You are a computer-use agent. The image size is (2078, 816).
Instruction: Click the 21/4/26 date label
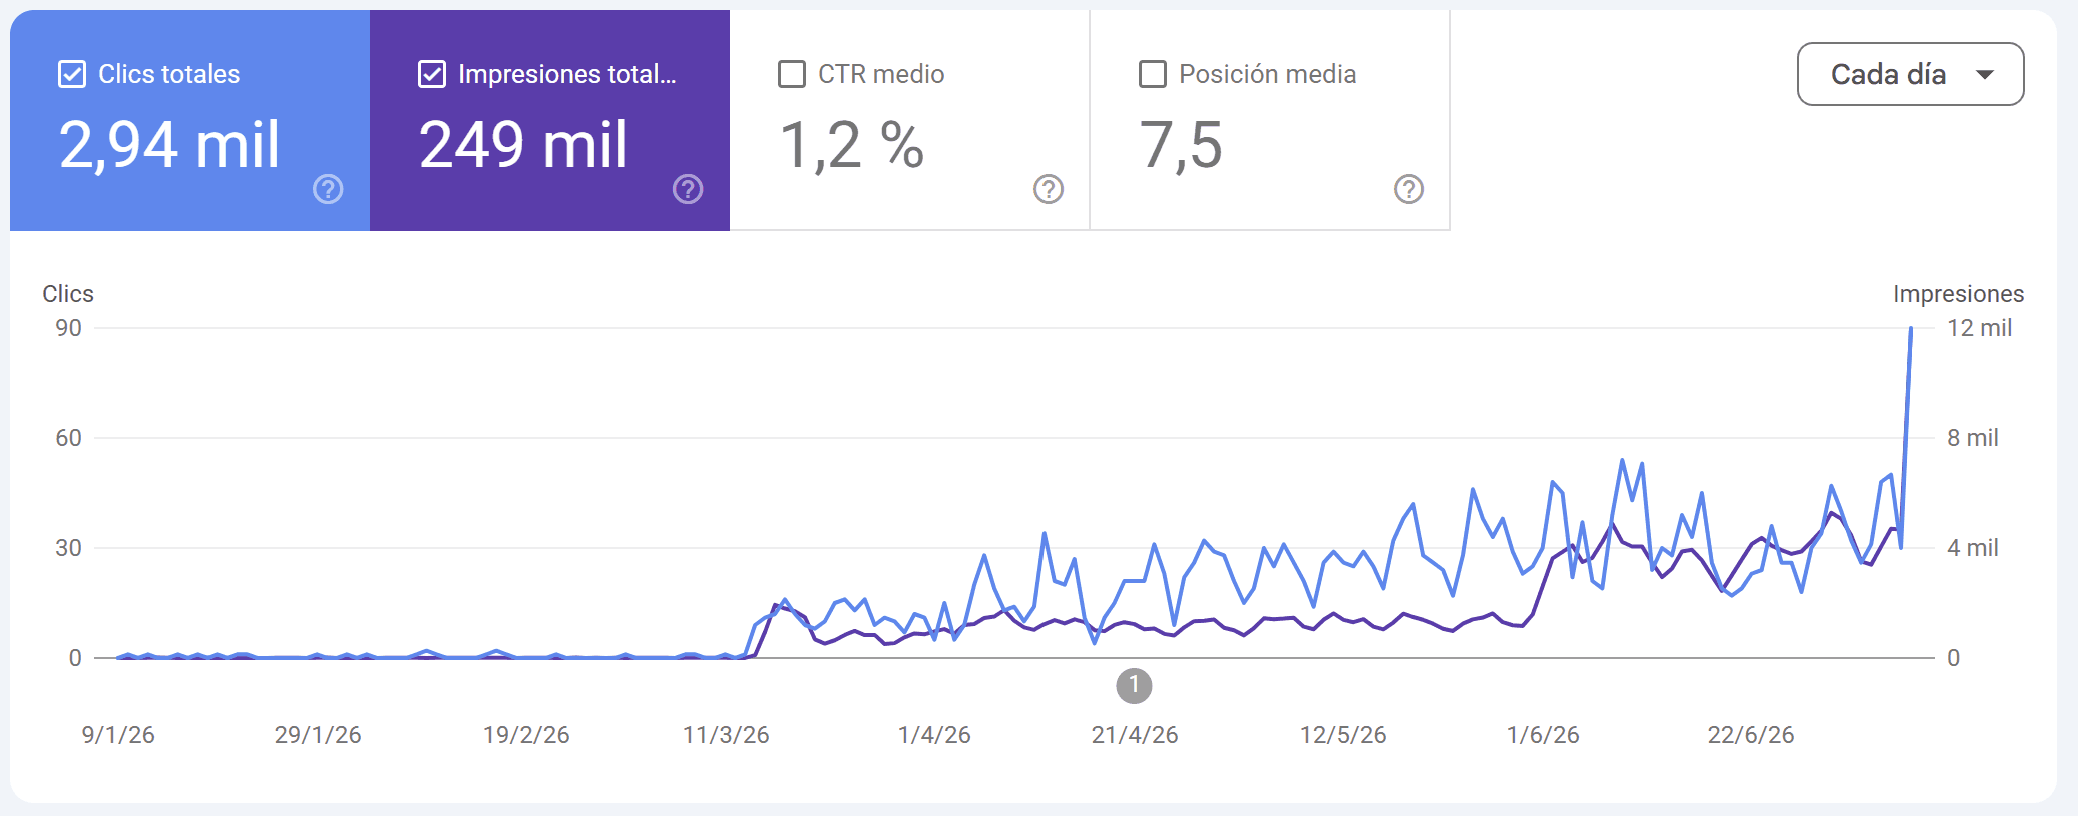[x=1135, y=735]
